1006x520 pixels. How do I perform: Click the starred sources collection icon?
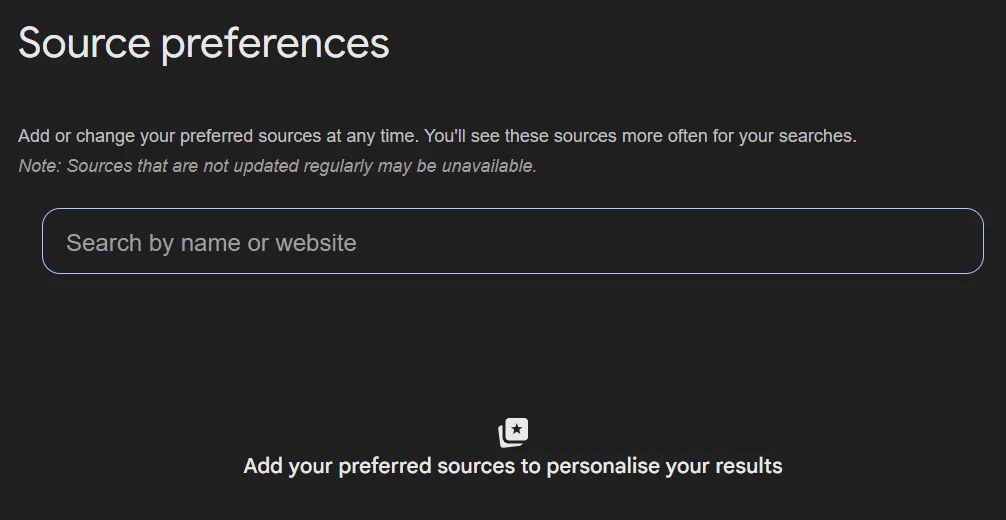click(x=513, y=433)
